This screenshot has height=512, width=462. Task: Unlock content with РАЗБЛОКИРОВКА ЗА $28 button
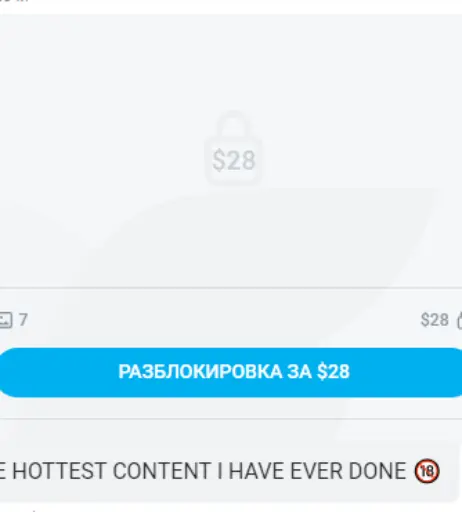point(231,372)
